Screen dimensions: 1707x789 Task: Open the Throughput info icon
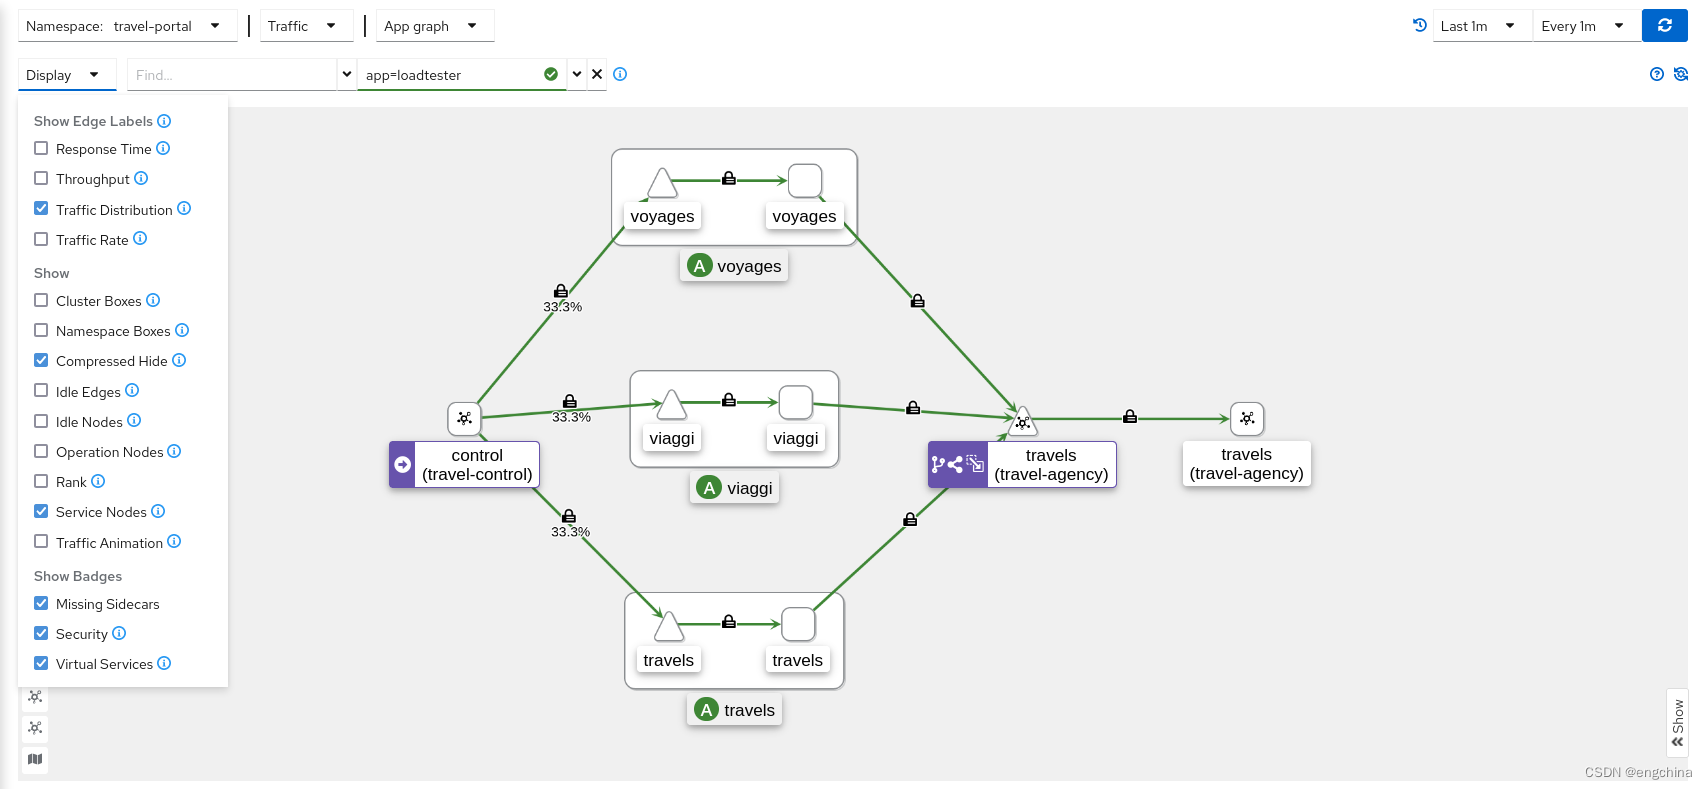pos(141,178)
